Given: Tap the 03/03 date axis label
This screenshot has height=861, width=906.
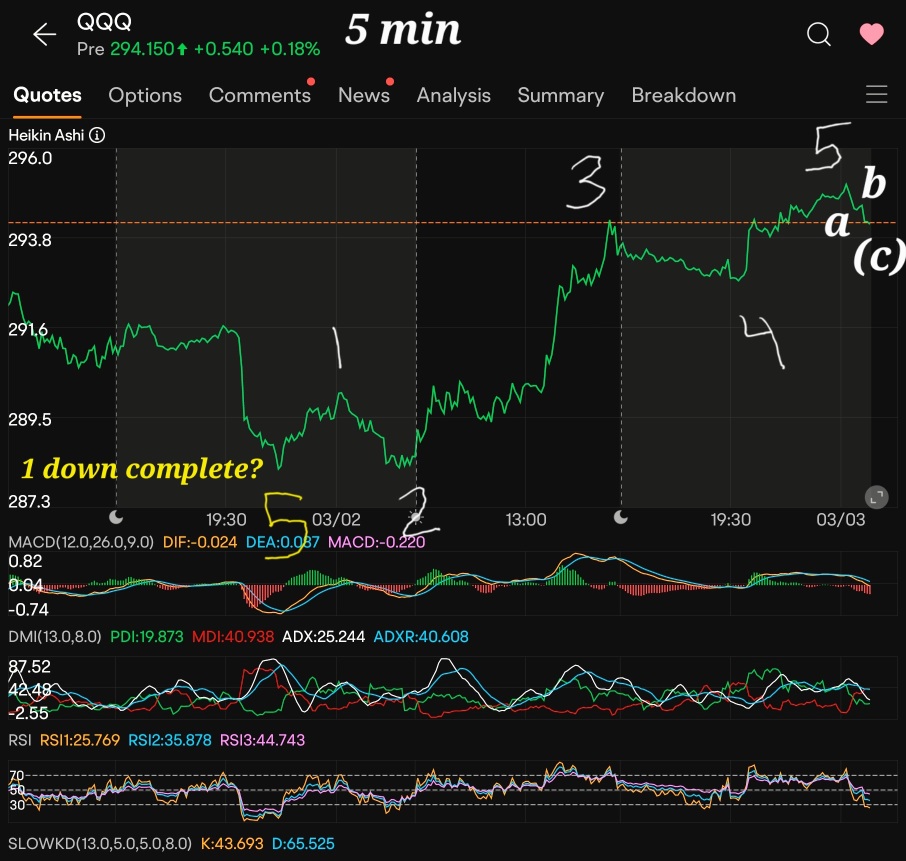Looking at the screenshot, I should (x=841, y=519).
